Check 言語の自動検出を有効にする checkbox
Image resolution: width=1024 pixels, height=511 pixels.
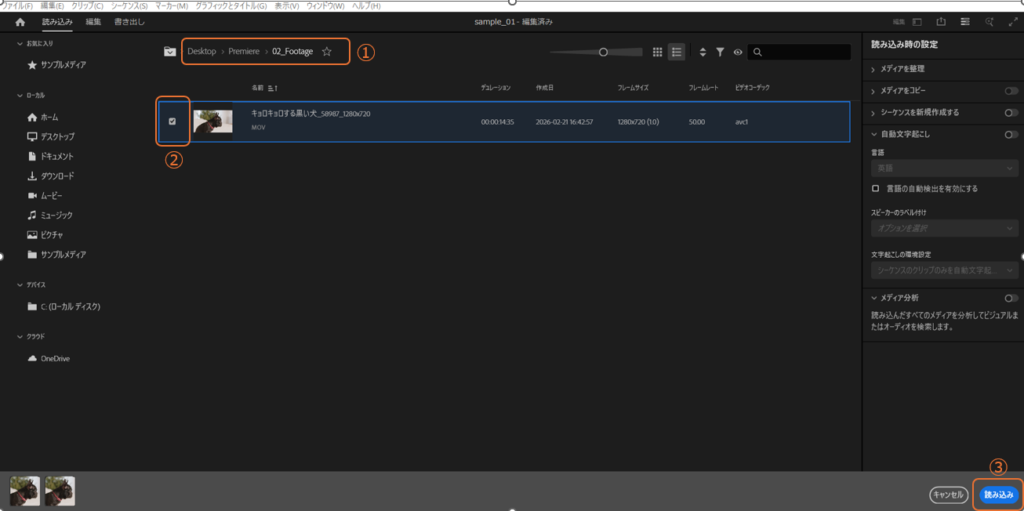point(876,188)
